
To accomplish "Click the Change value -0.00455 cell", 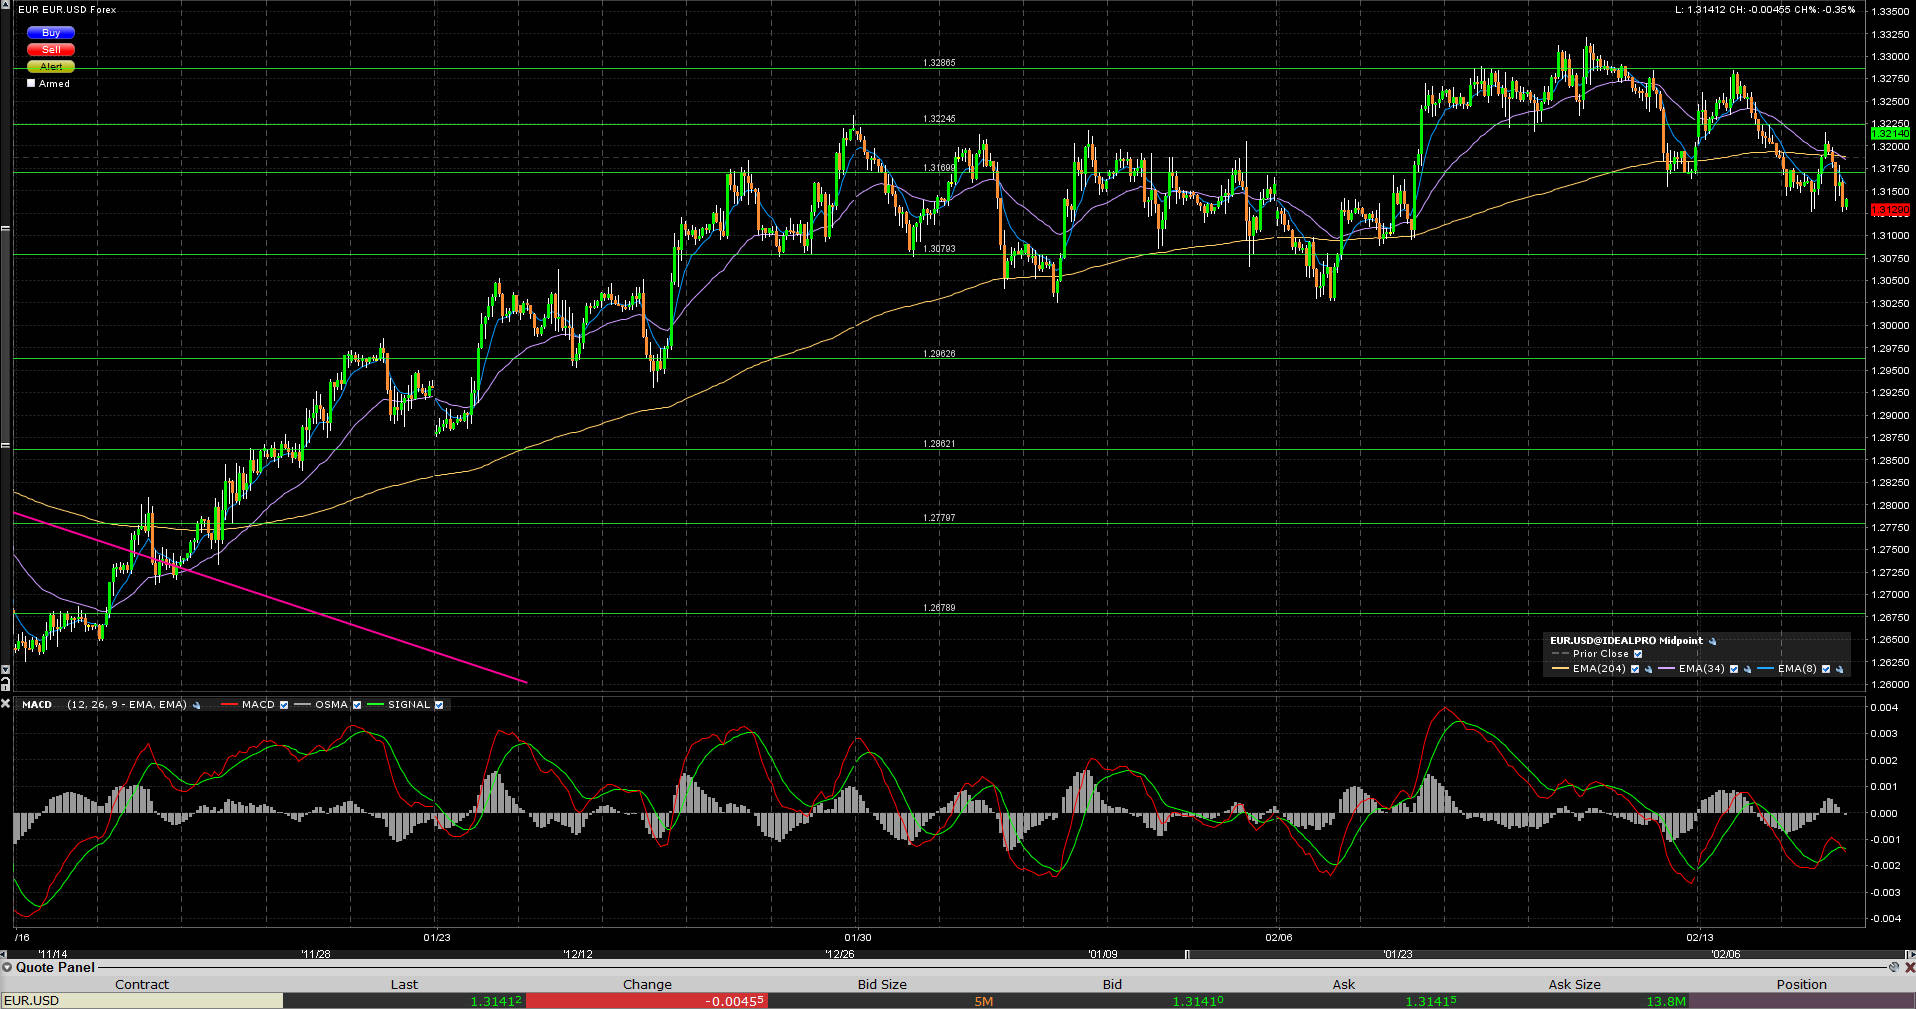I will (647, 1001).
